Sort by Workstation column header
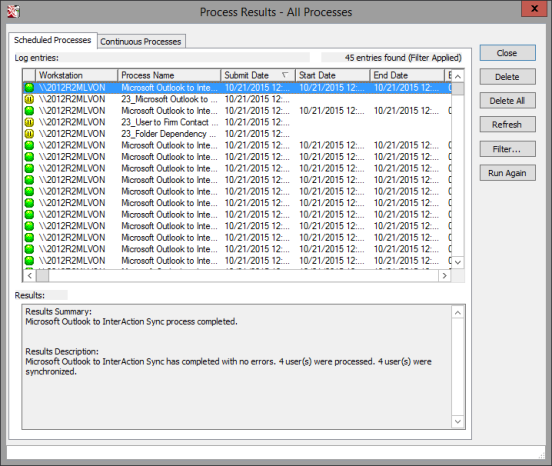Screen dimensions: 552x466 coord(76,75)
